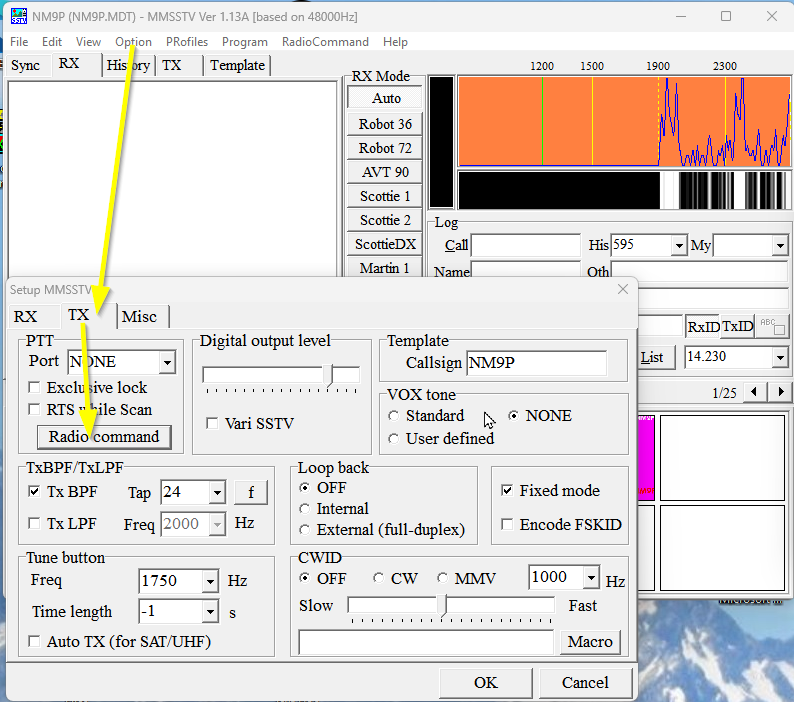Click the small ABC icon button
794x702 pixels.
click(x=772, y=326)
